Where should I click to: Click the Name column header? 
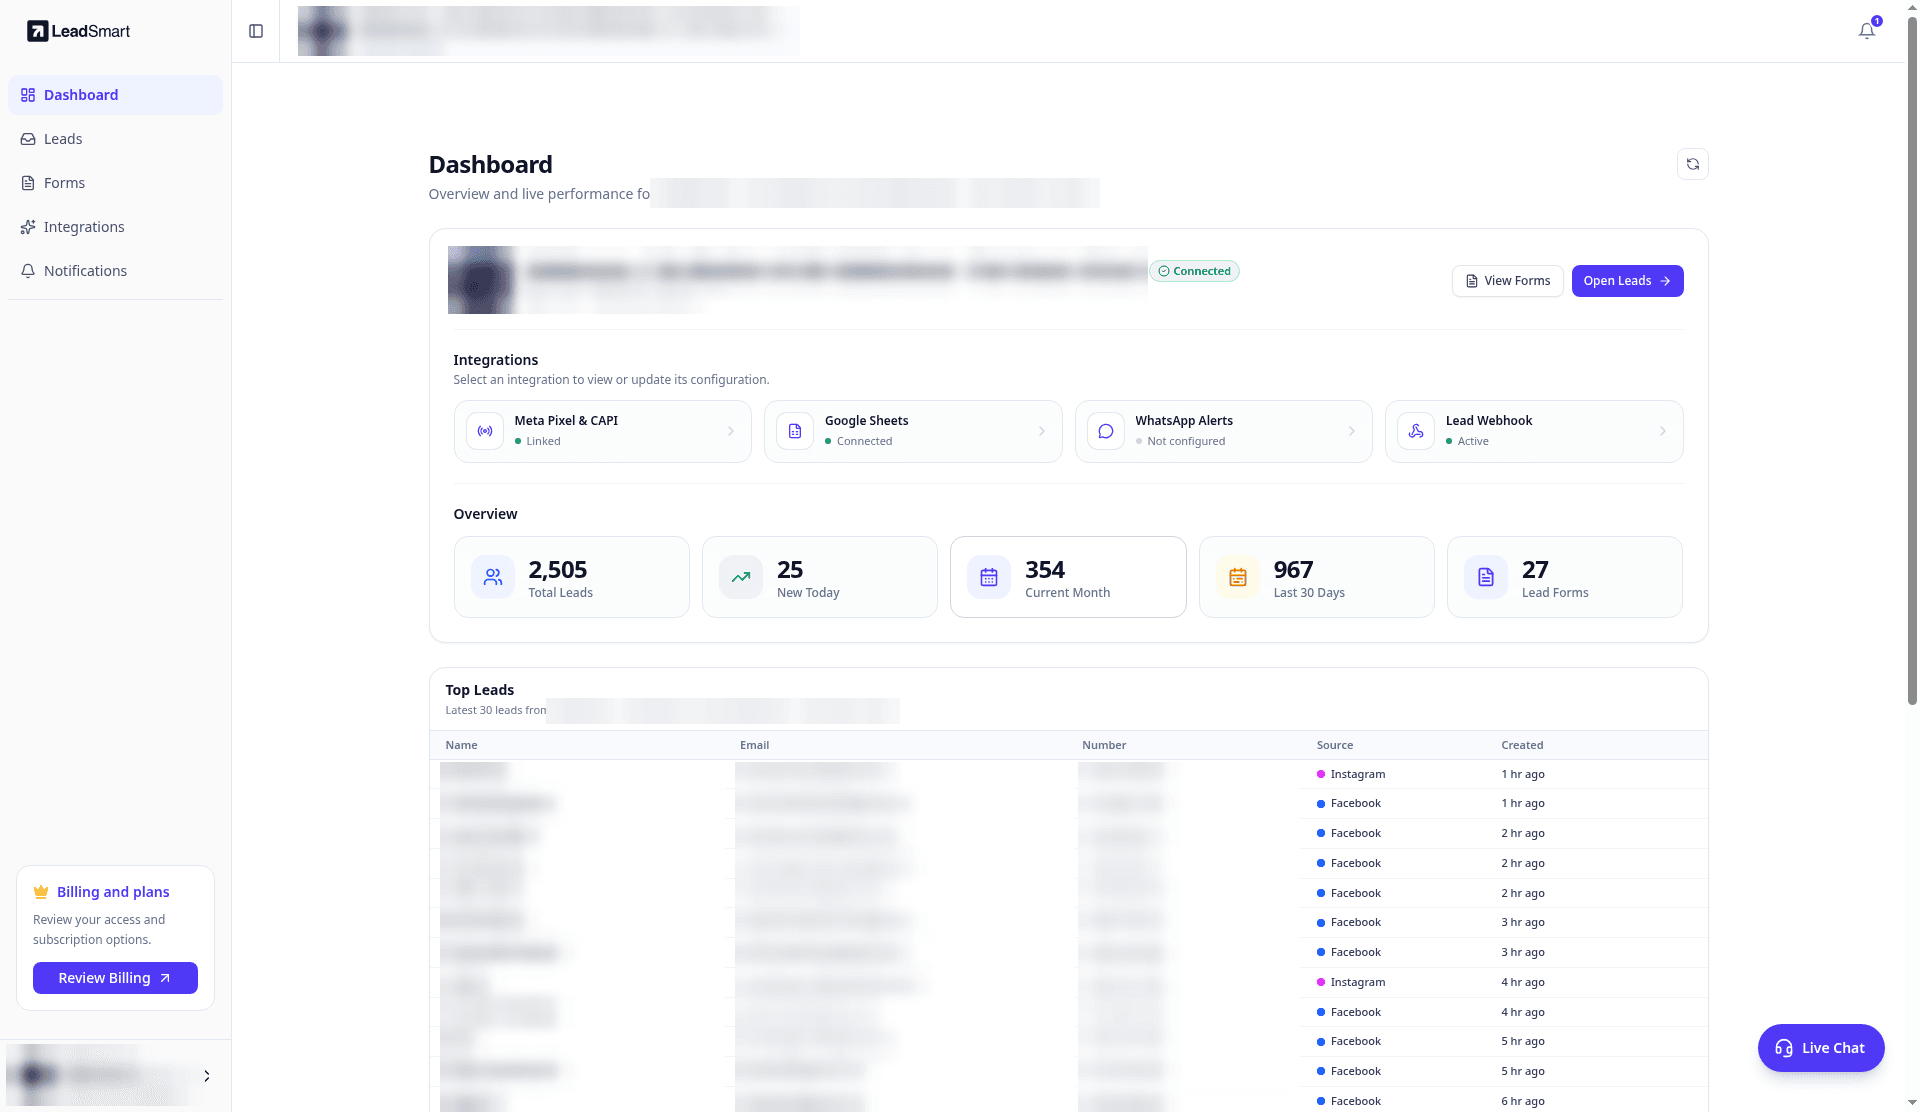(461, 745)
